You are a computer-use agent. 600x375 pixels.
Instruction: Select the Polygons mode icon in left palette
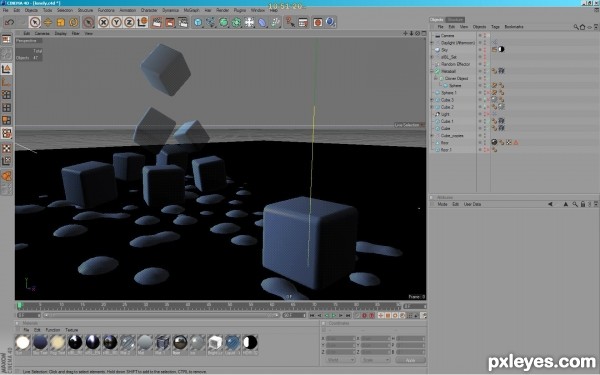7,120
